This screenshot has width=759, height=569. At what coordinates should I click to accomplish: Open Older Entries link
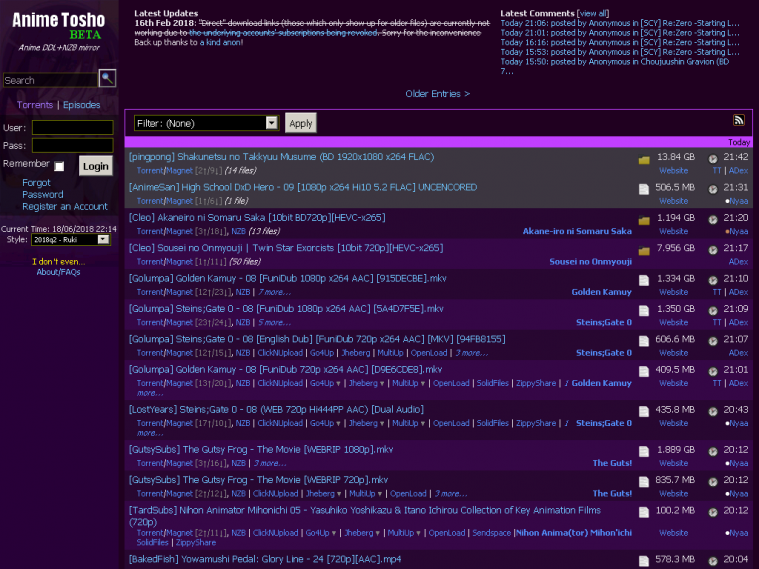pyautogui.click(x=438, y=93)
